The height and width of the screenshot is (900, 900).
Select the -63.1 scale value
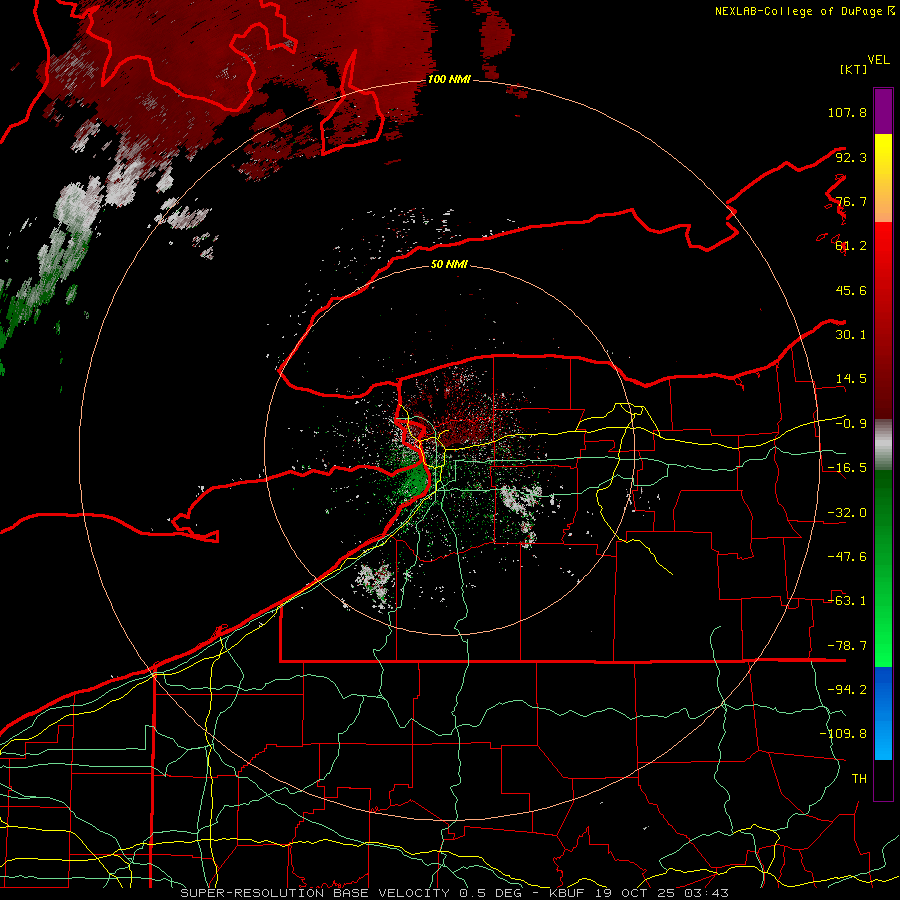point(847,601)
